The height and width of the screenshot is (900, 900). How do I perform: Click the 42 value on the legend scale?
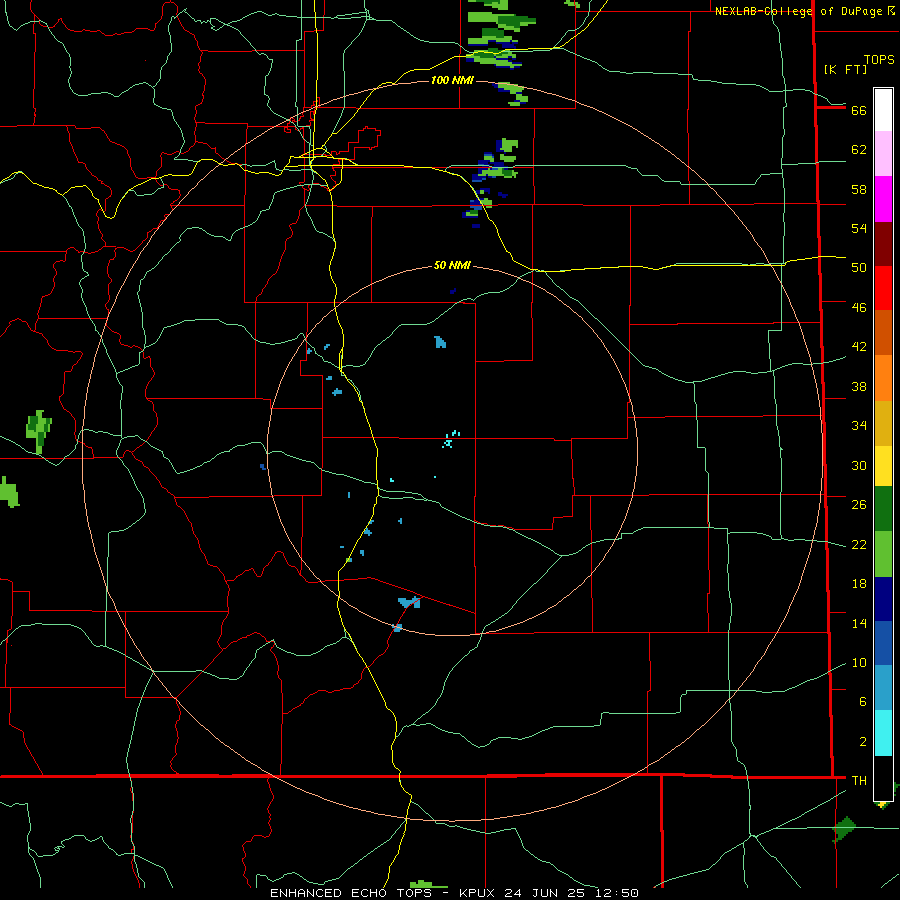pyautogui.click(x=859, y=347)
